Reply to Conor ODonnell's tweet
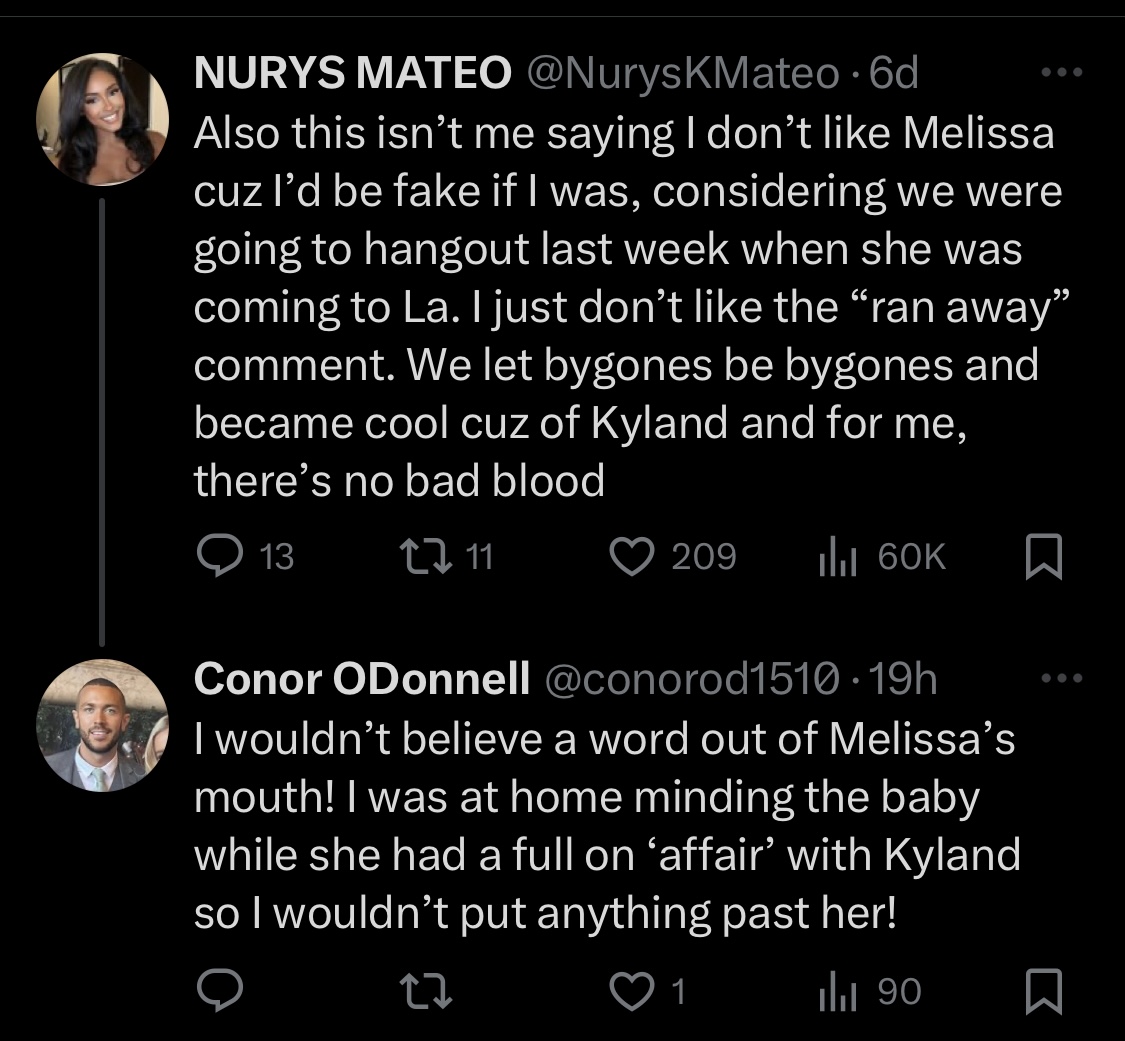1125x1041 pixels. 220,990
